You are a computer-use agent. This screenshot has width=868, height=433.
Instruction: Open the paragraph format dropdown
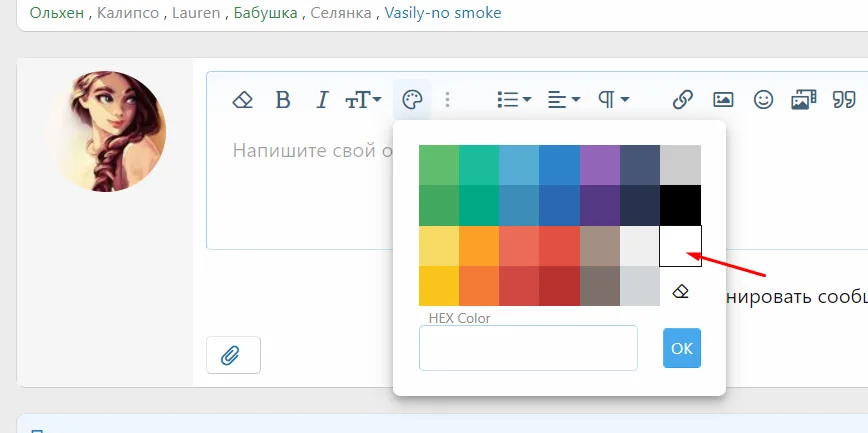point(613,100)
